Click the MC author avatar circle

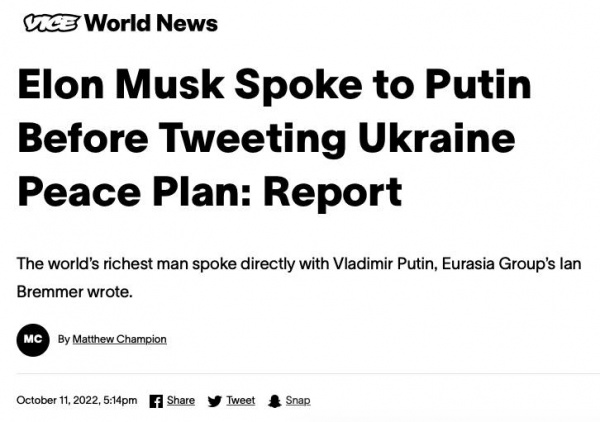[x=33, y=339]
